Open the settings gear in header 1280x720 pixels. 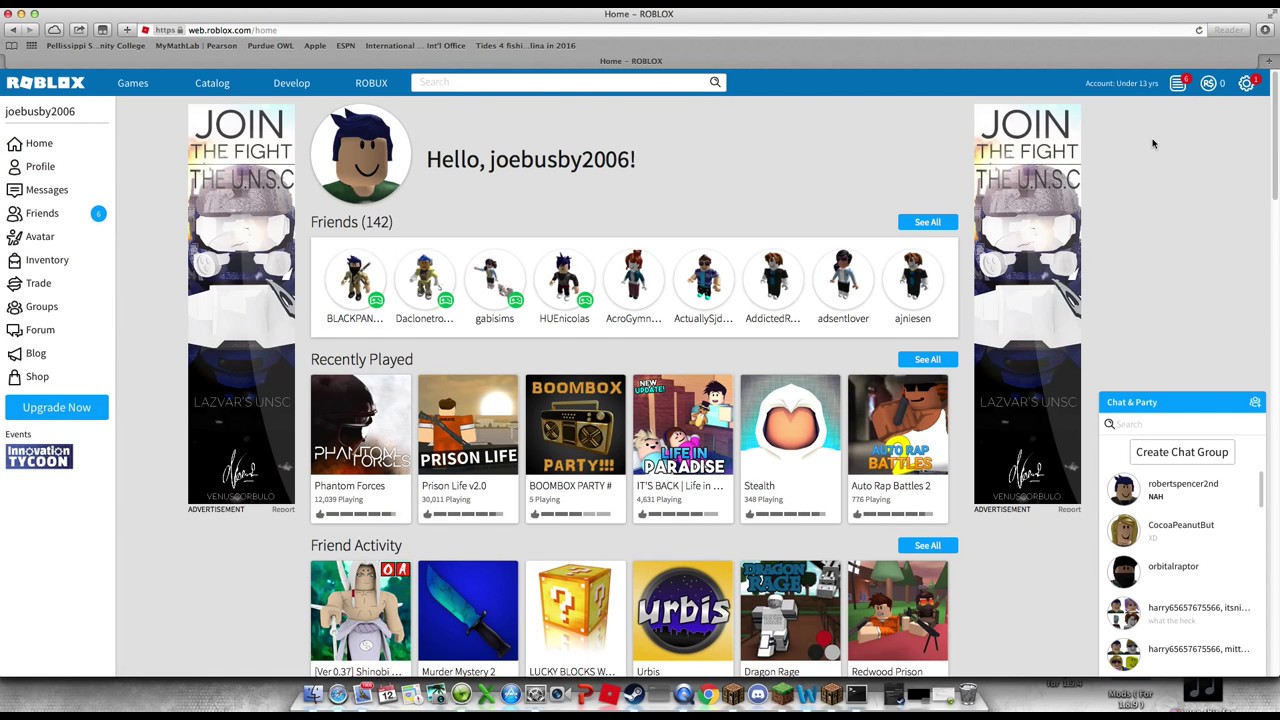pos(1246,83)
